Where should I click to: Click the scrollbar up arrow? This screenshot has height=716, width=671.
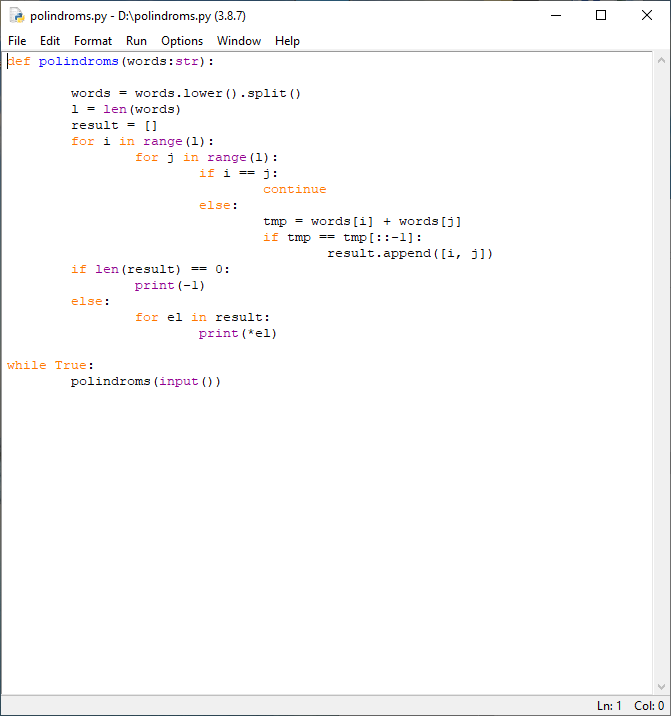pyautogui.click(x=660, y=61)
